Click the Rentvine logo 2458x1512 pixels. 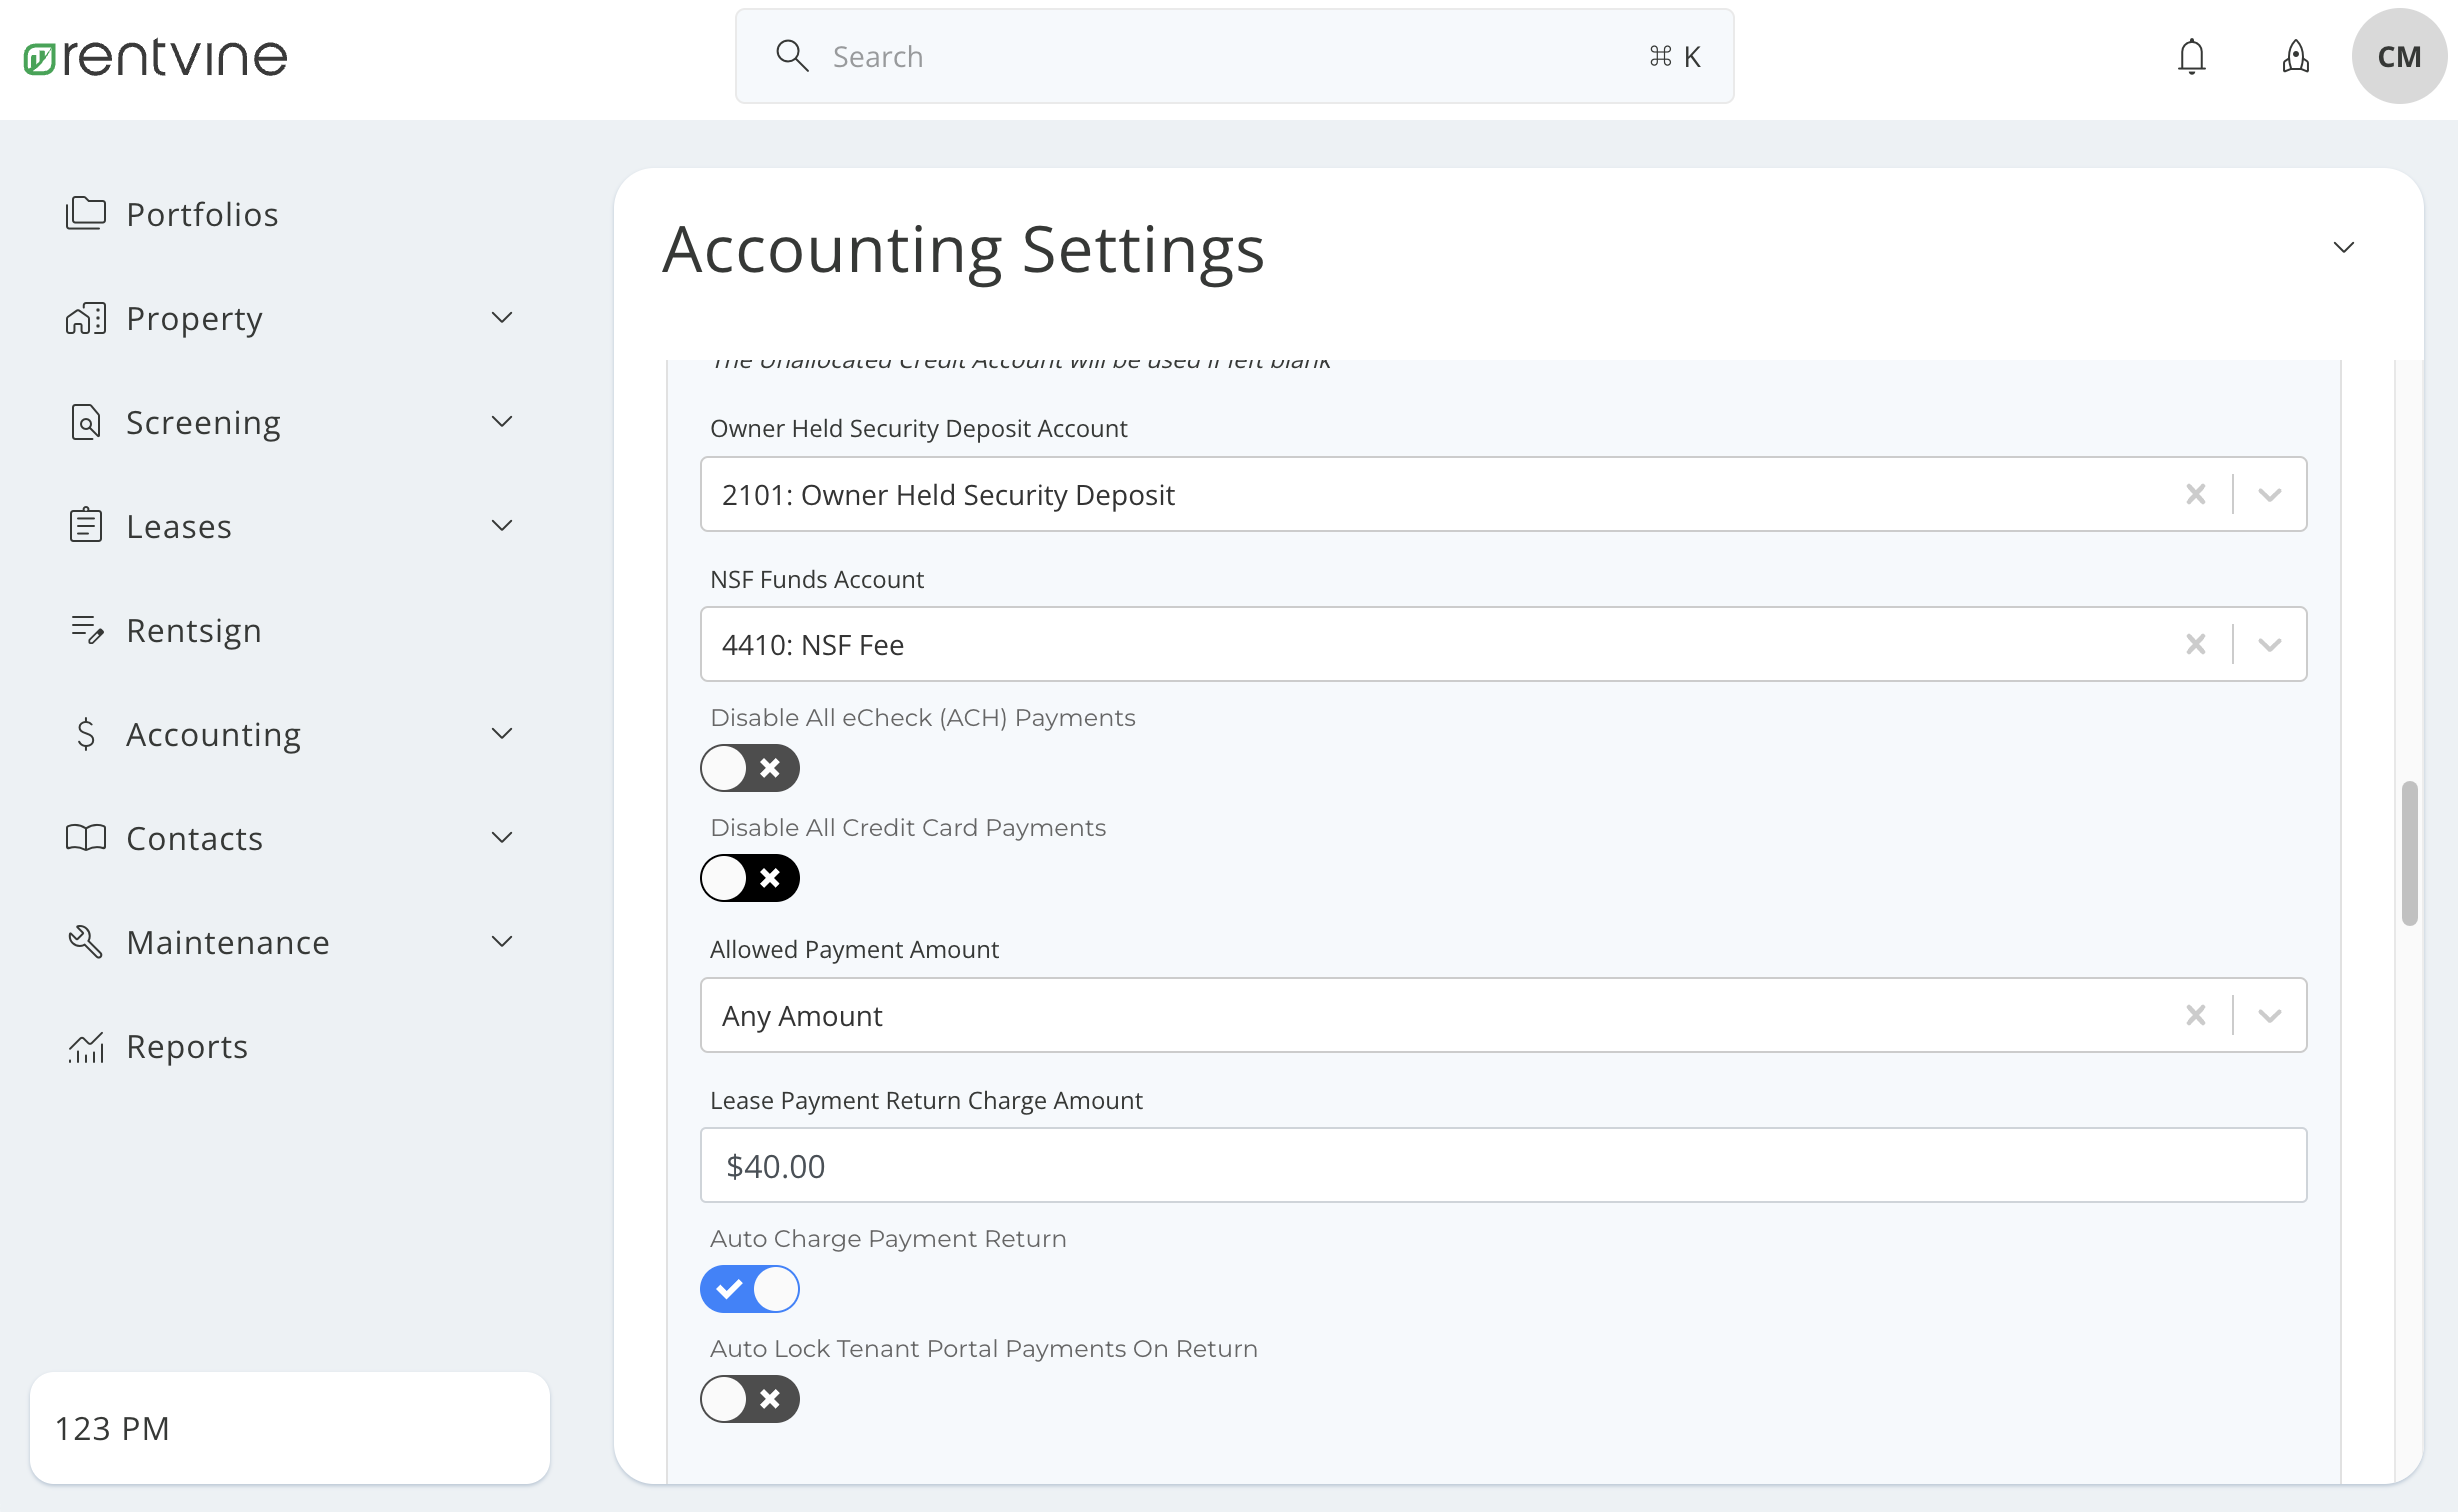coord(156,57)
